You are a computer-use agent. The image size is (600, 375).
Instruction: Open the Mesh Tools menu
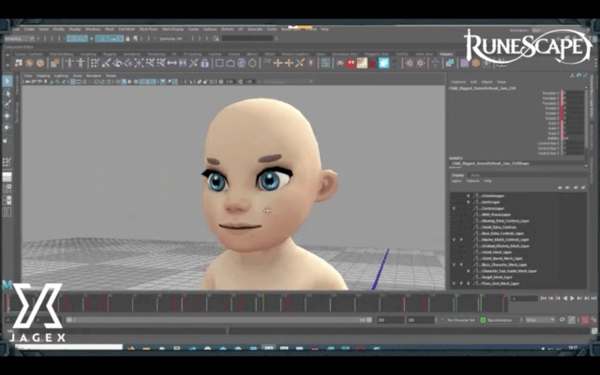tap(148, 29)
